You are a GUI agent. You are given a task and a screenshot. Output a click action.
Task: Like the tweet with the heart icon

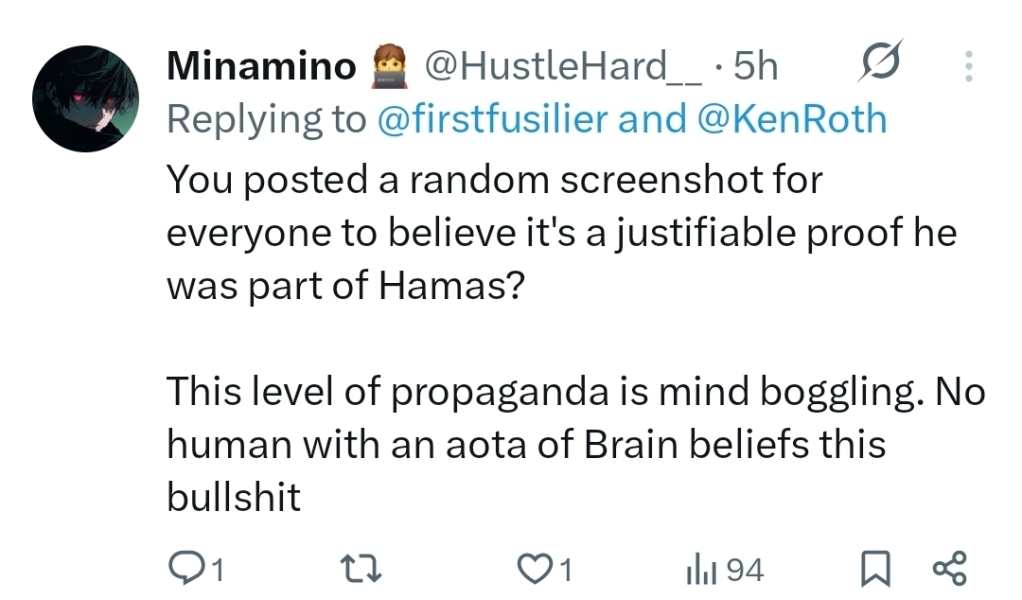[x=536, y=570]
